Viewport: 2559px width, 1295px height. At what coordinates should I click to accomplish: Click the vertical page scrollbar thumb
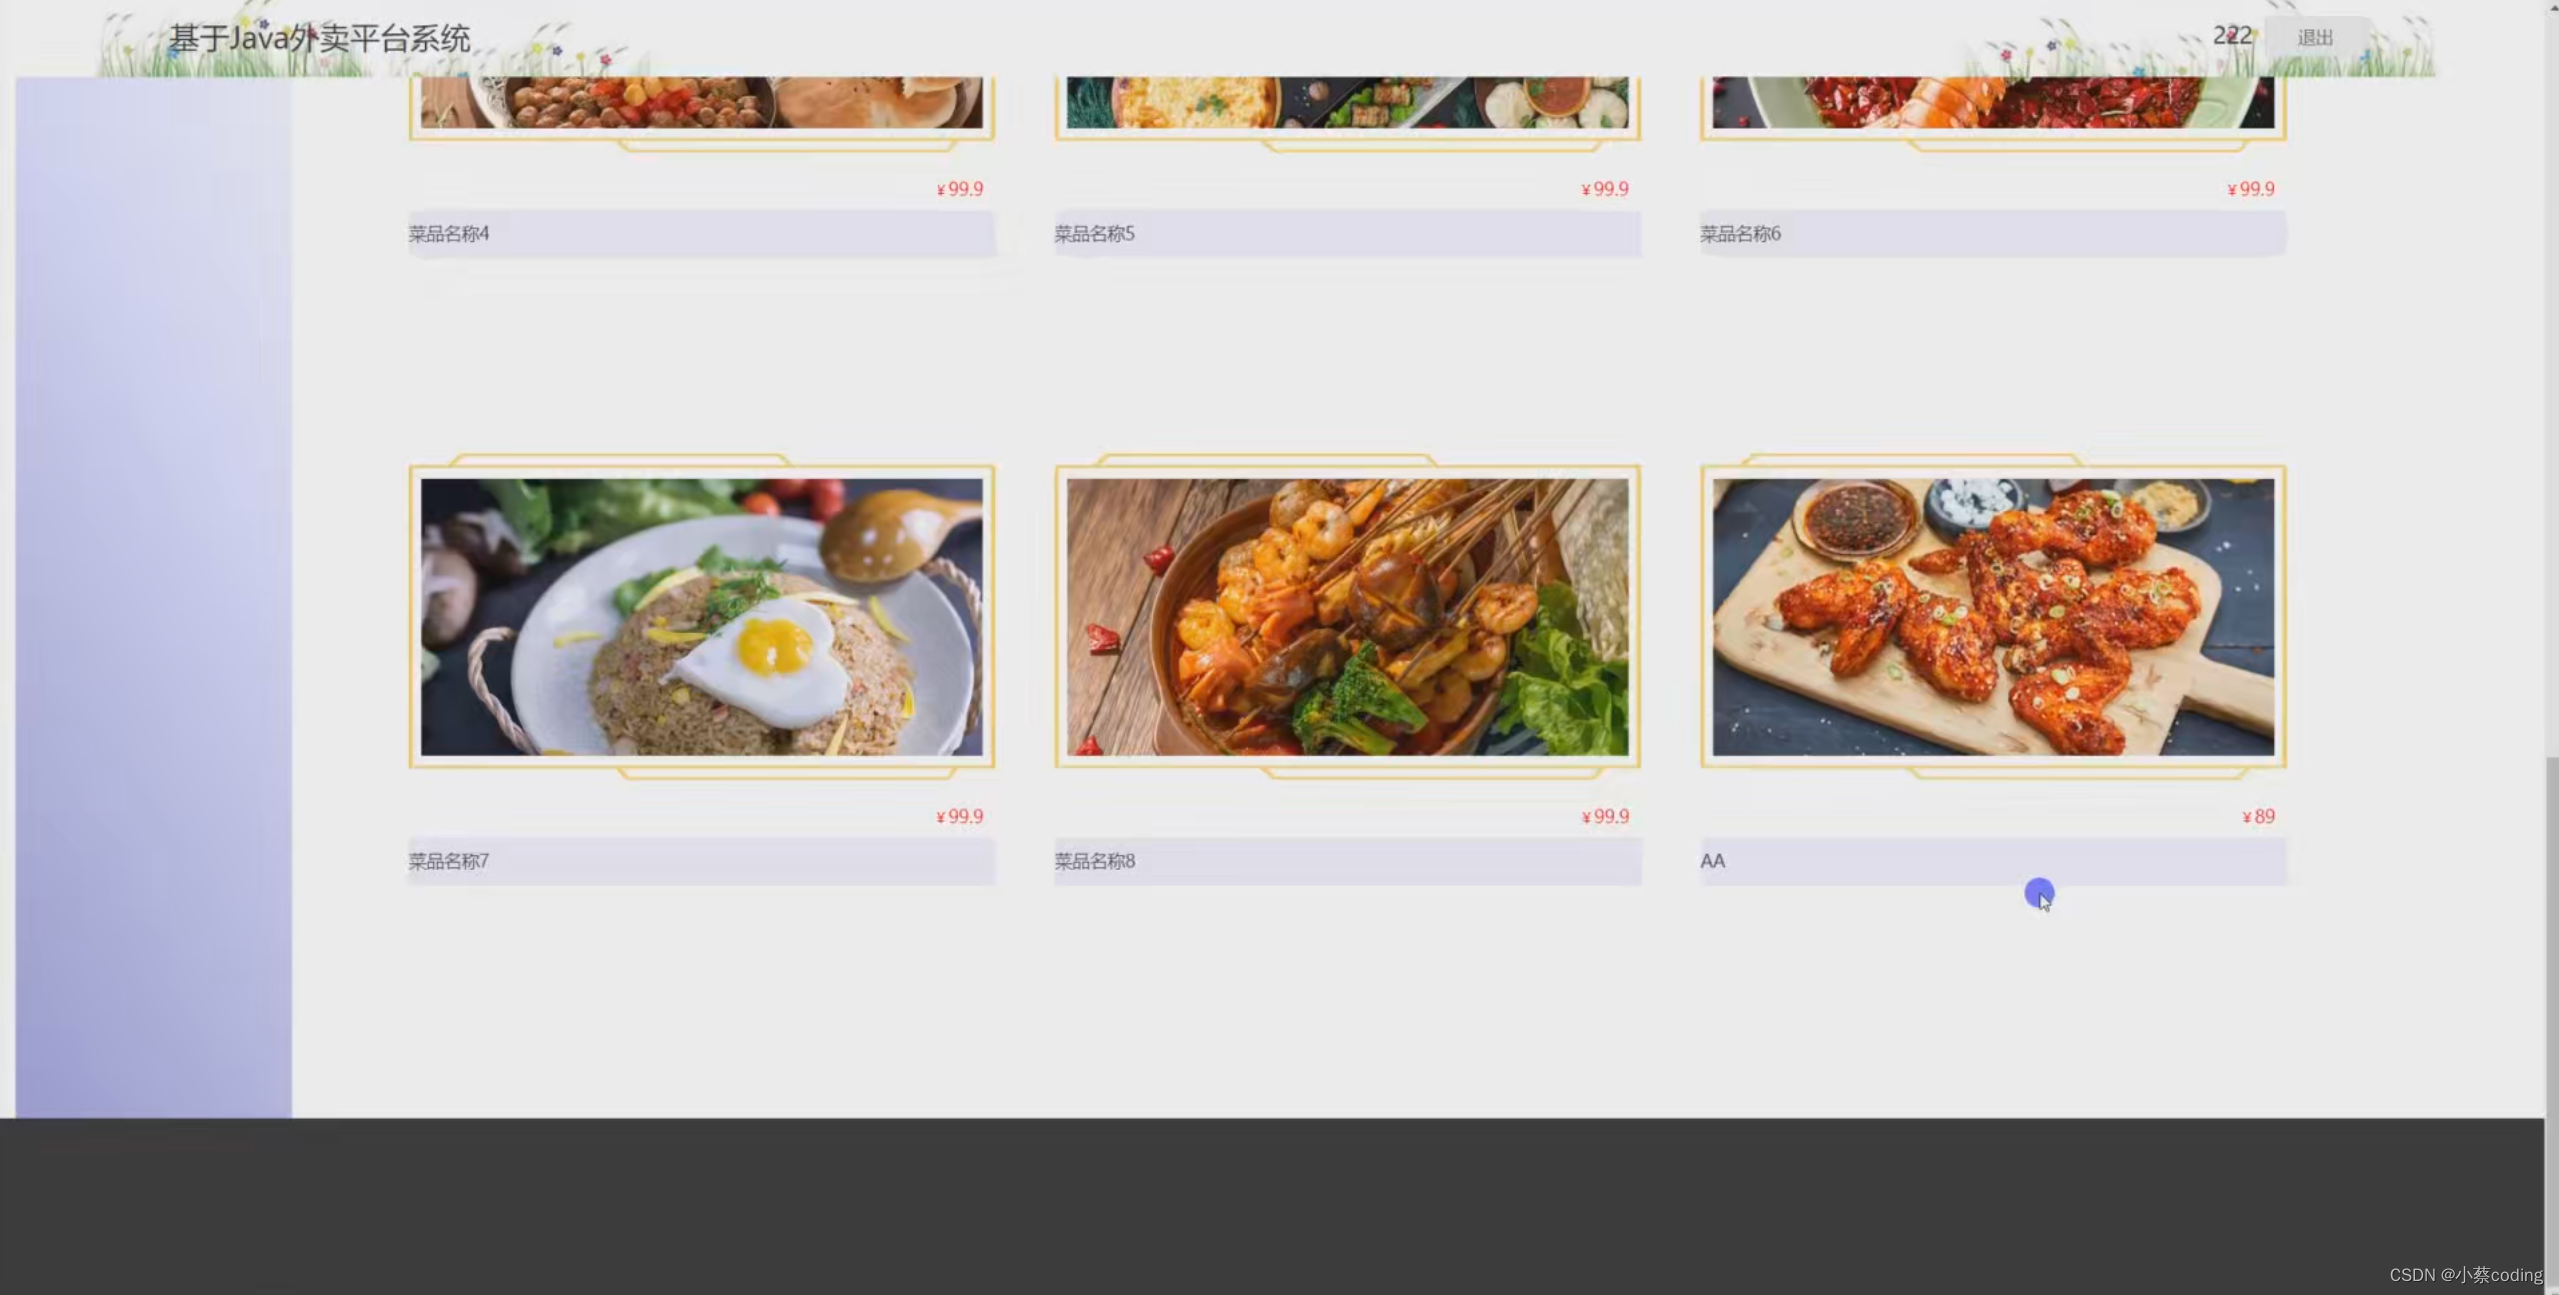(2551, 1020)
